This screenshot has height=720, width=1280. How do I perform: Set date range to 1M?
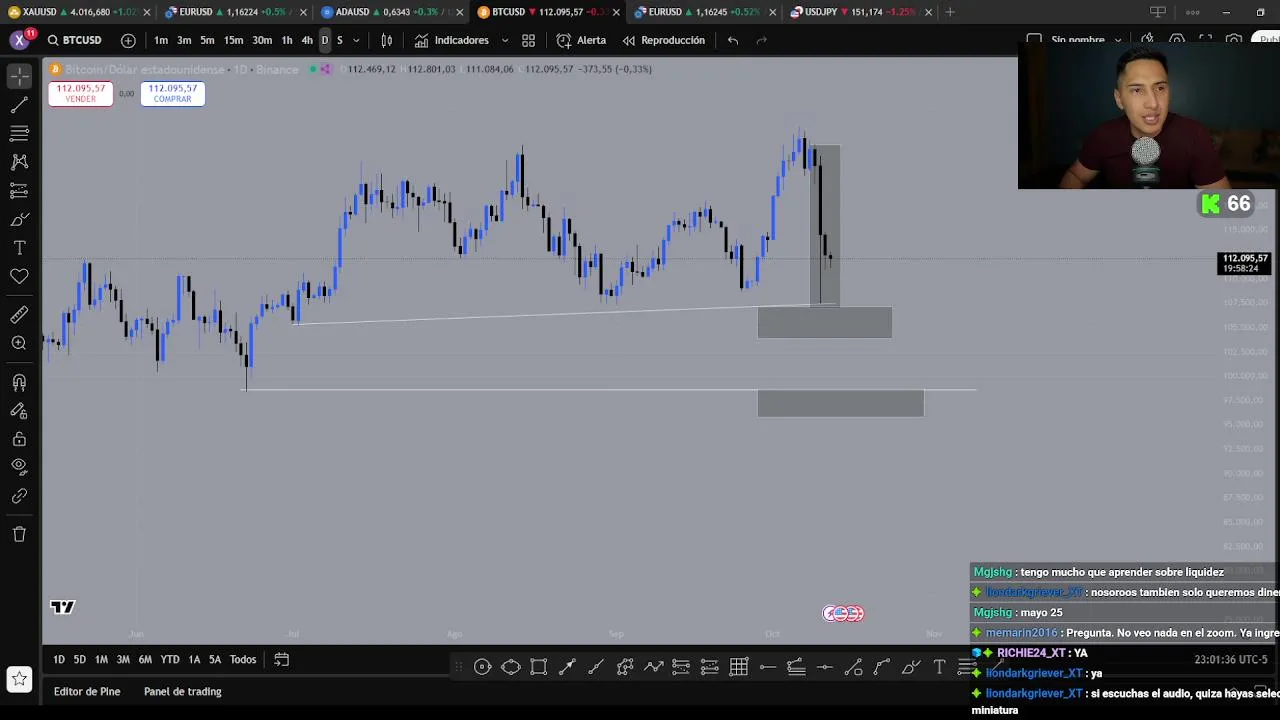[x=101, y=659]
